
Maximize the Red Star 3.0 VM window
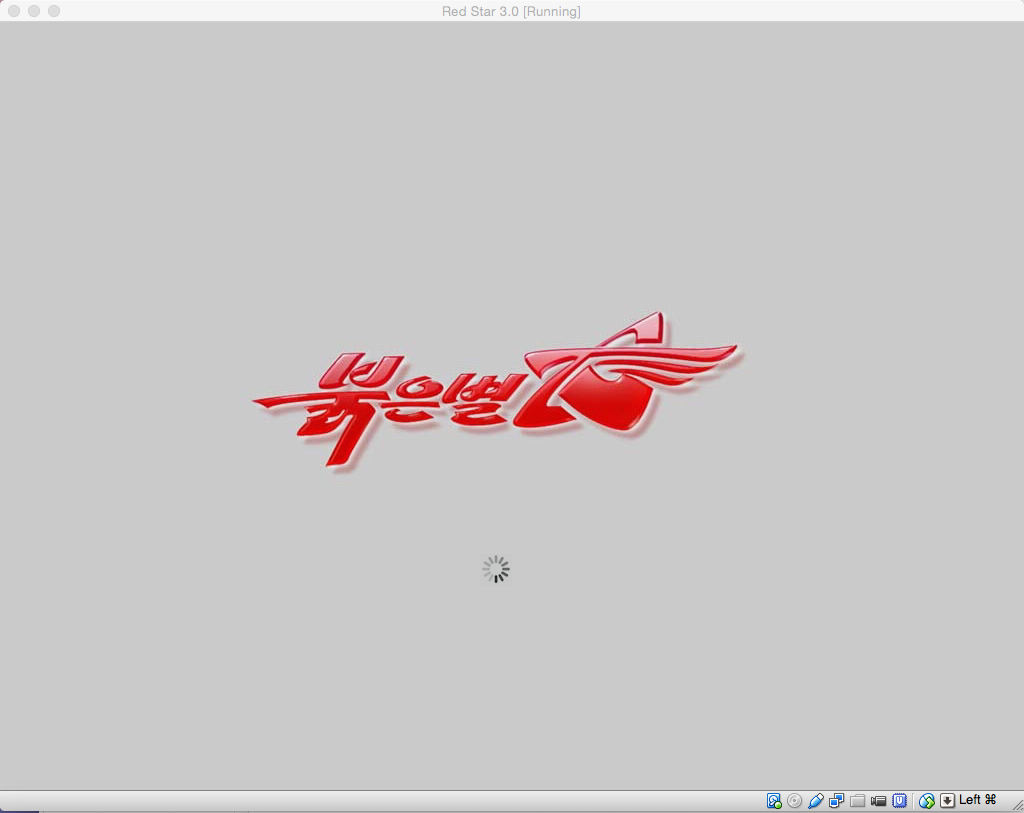click(x=54, y=11)
